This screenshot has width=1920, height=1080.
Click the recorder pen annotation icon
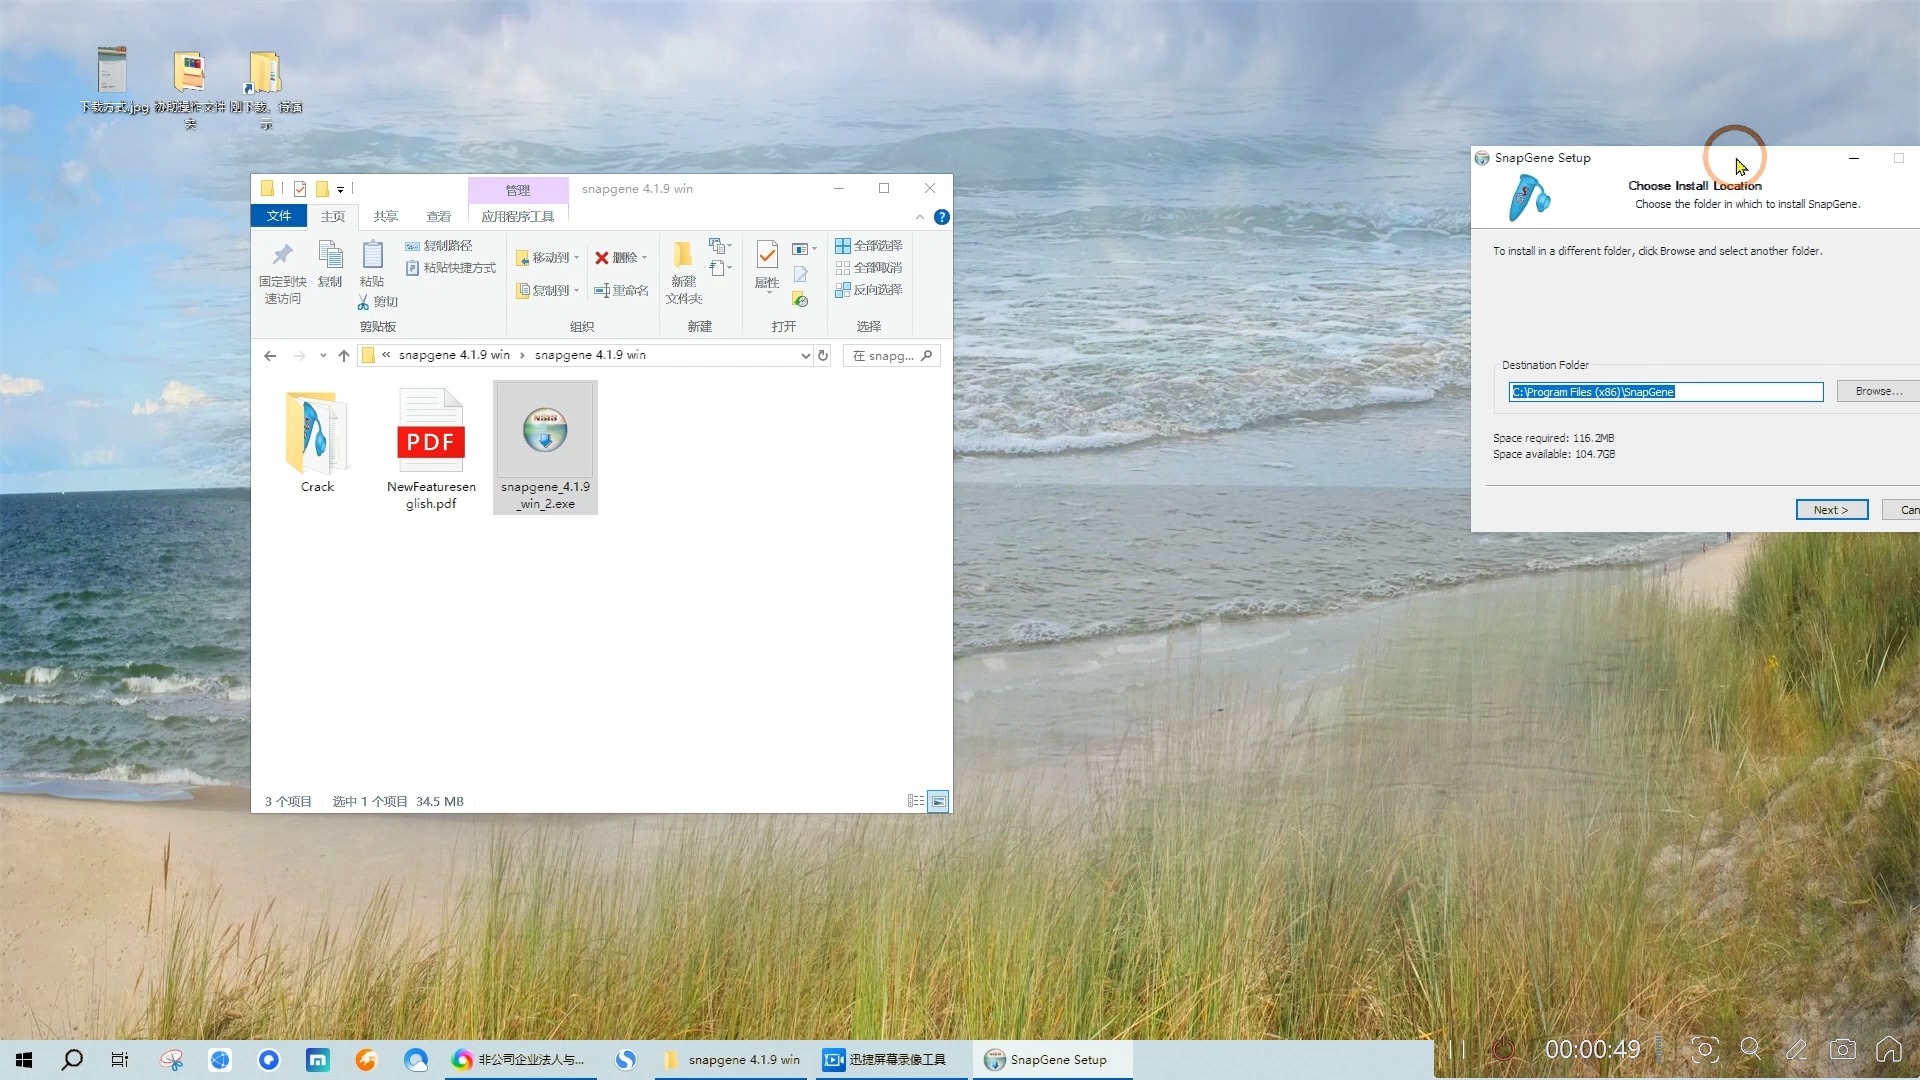1797,1049
